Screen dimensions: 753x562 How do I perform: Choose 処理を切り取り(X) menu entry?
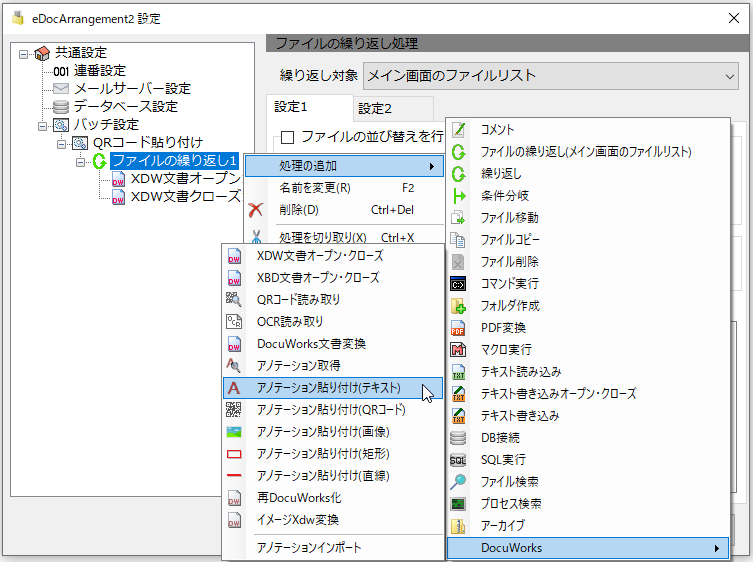pyautogui.click(x=344, y=237)
